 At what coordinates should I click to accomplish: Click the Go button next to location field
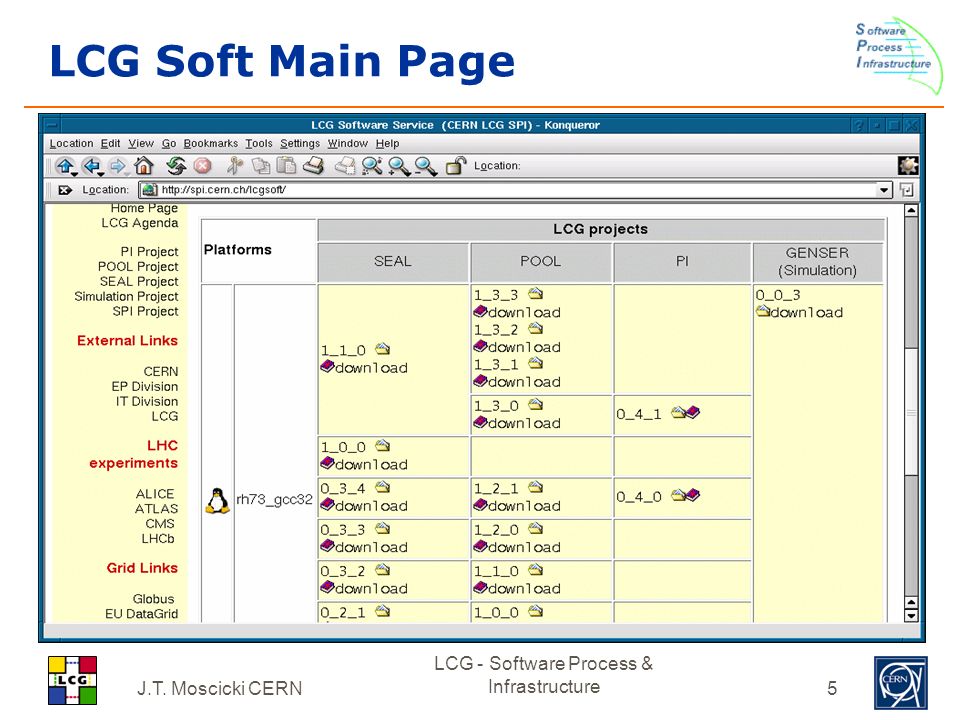(x=907, y=190)
